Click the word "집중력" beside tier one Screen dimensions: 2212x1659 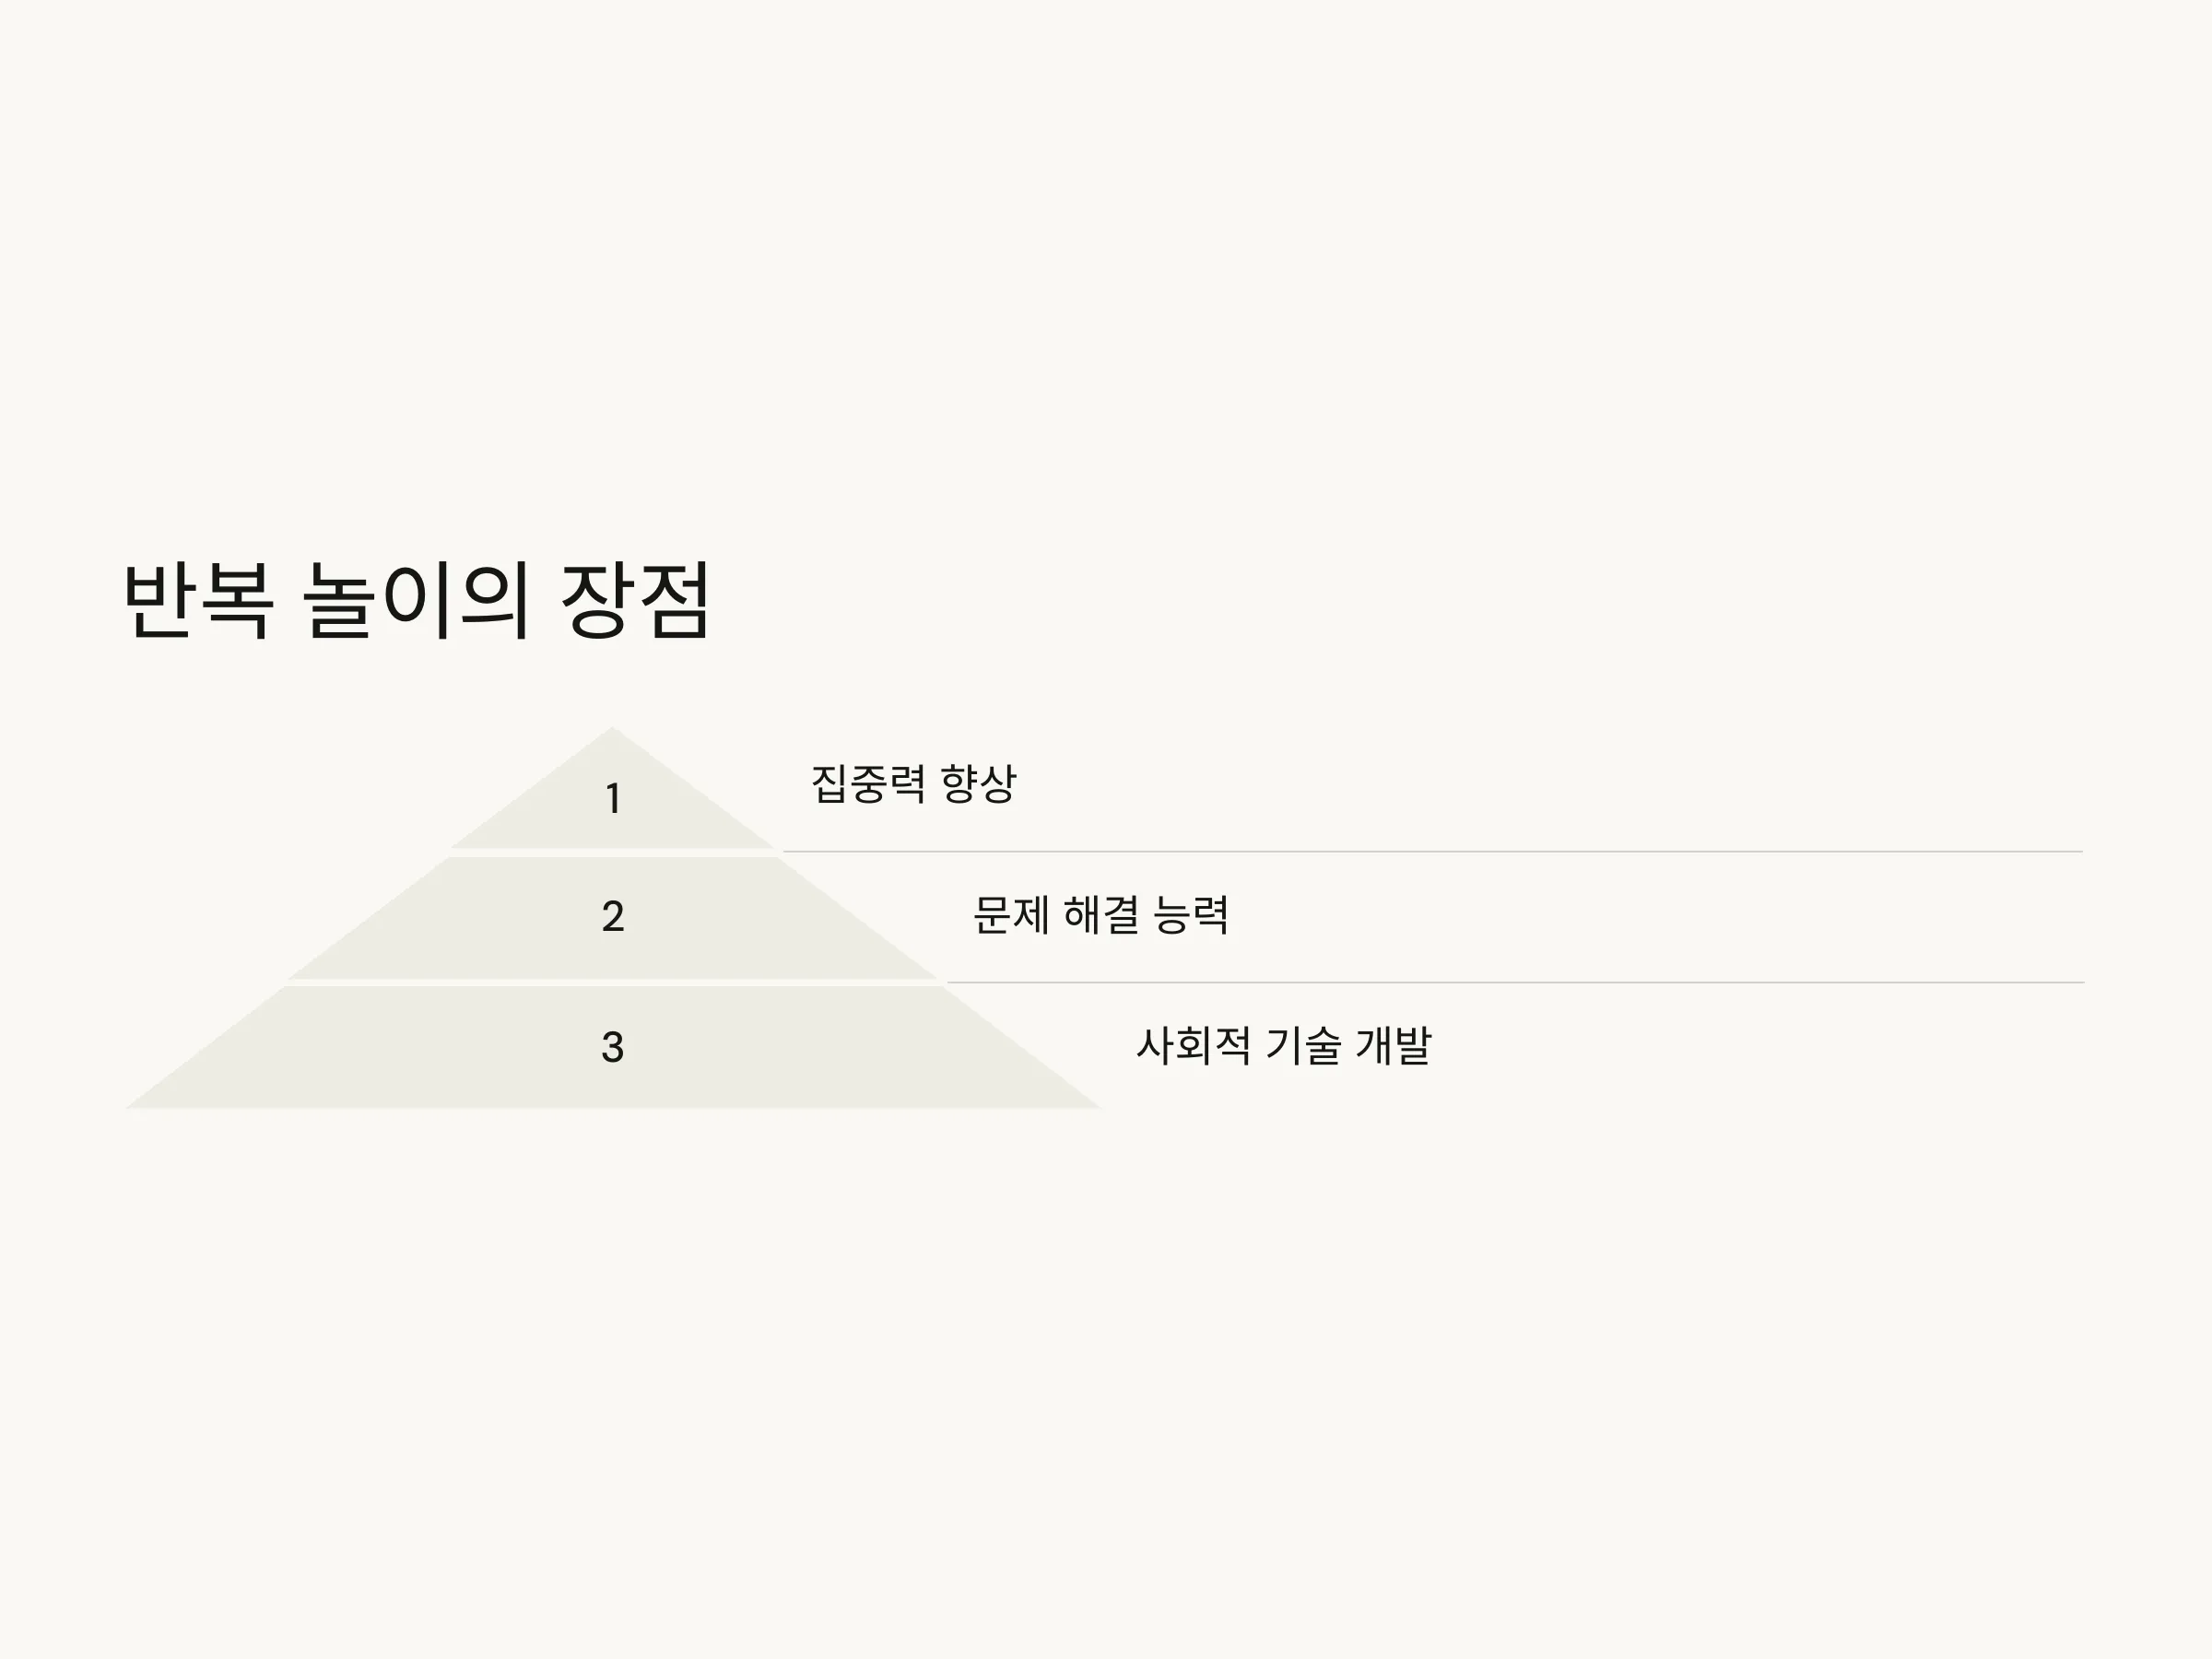(x=868, y=783)
